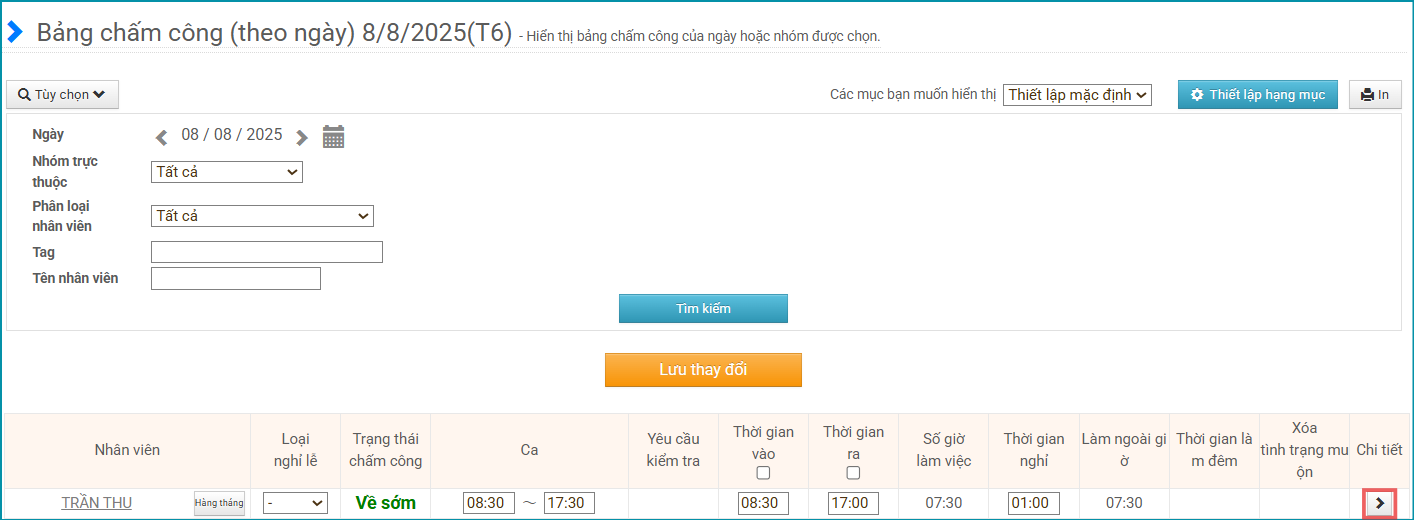This screenshot has height=520, width=1414.
Task: Open detail arrow for TRẦN THU row
Action: (1380, 503)
